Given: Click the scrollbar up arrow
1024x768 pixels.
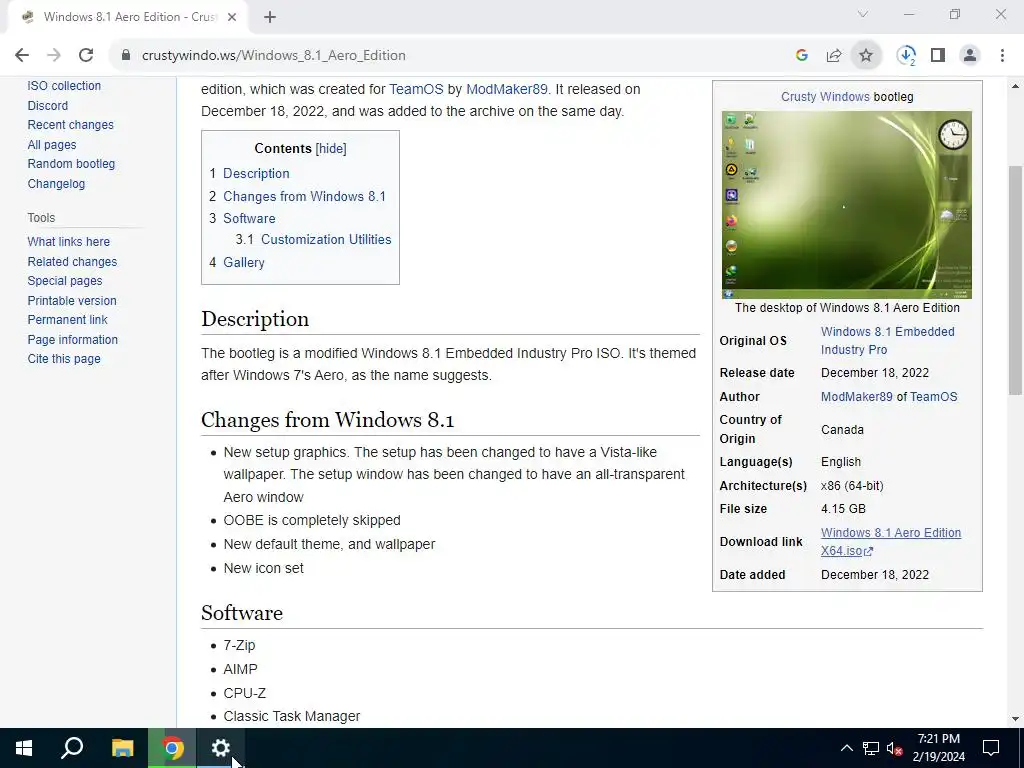Looking at the screenshot, I should tap(1015, 86).
